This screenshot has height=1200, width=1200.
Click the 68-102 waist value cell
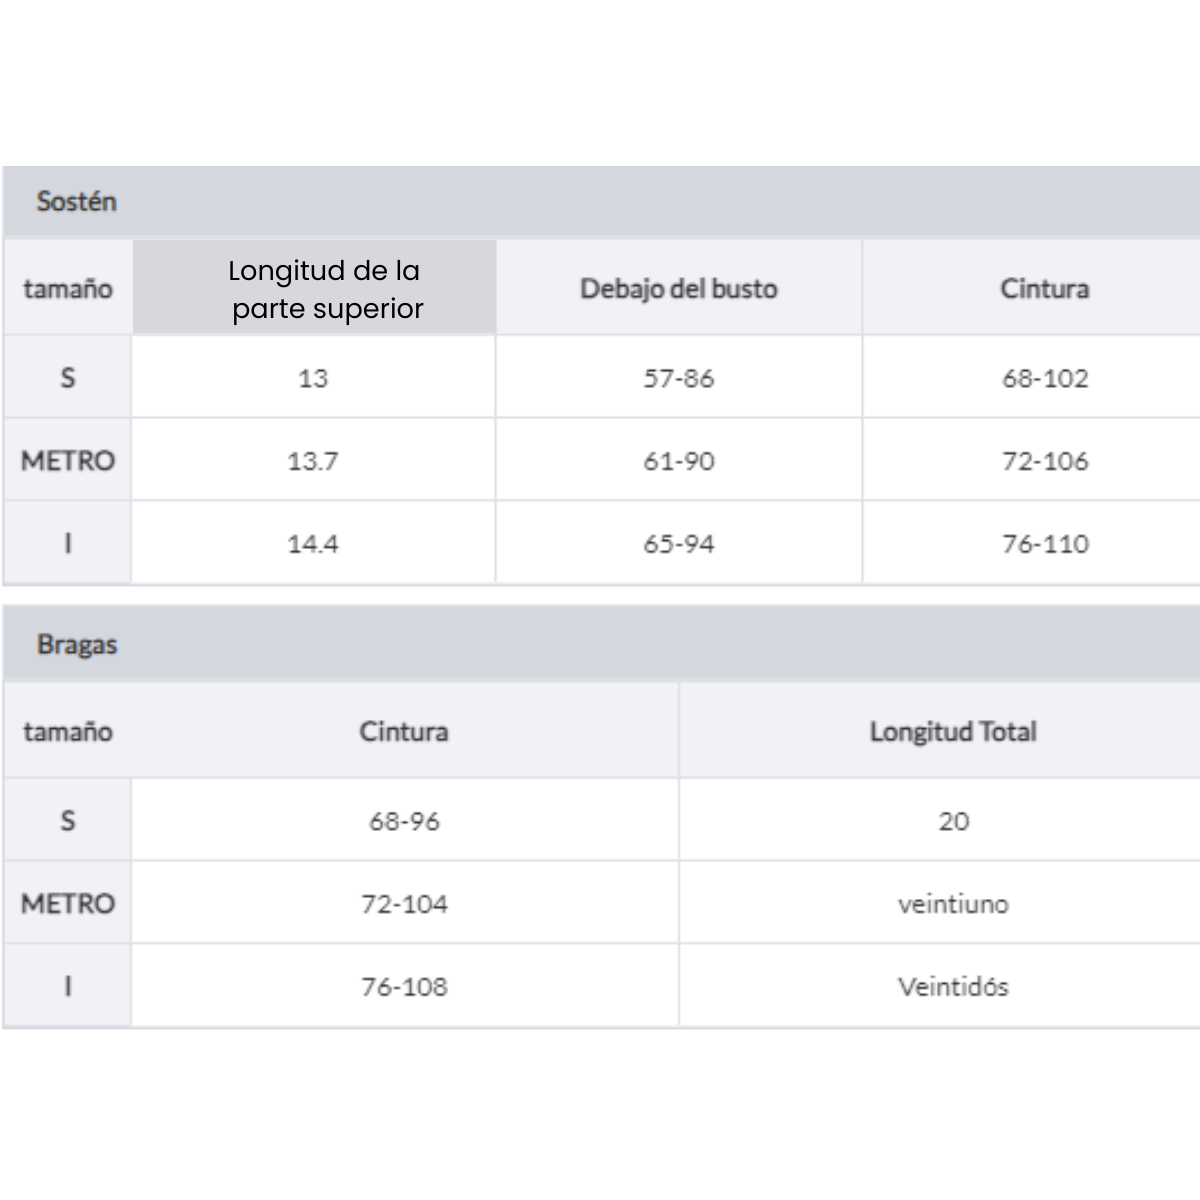[x=1044, y=378]
